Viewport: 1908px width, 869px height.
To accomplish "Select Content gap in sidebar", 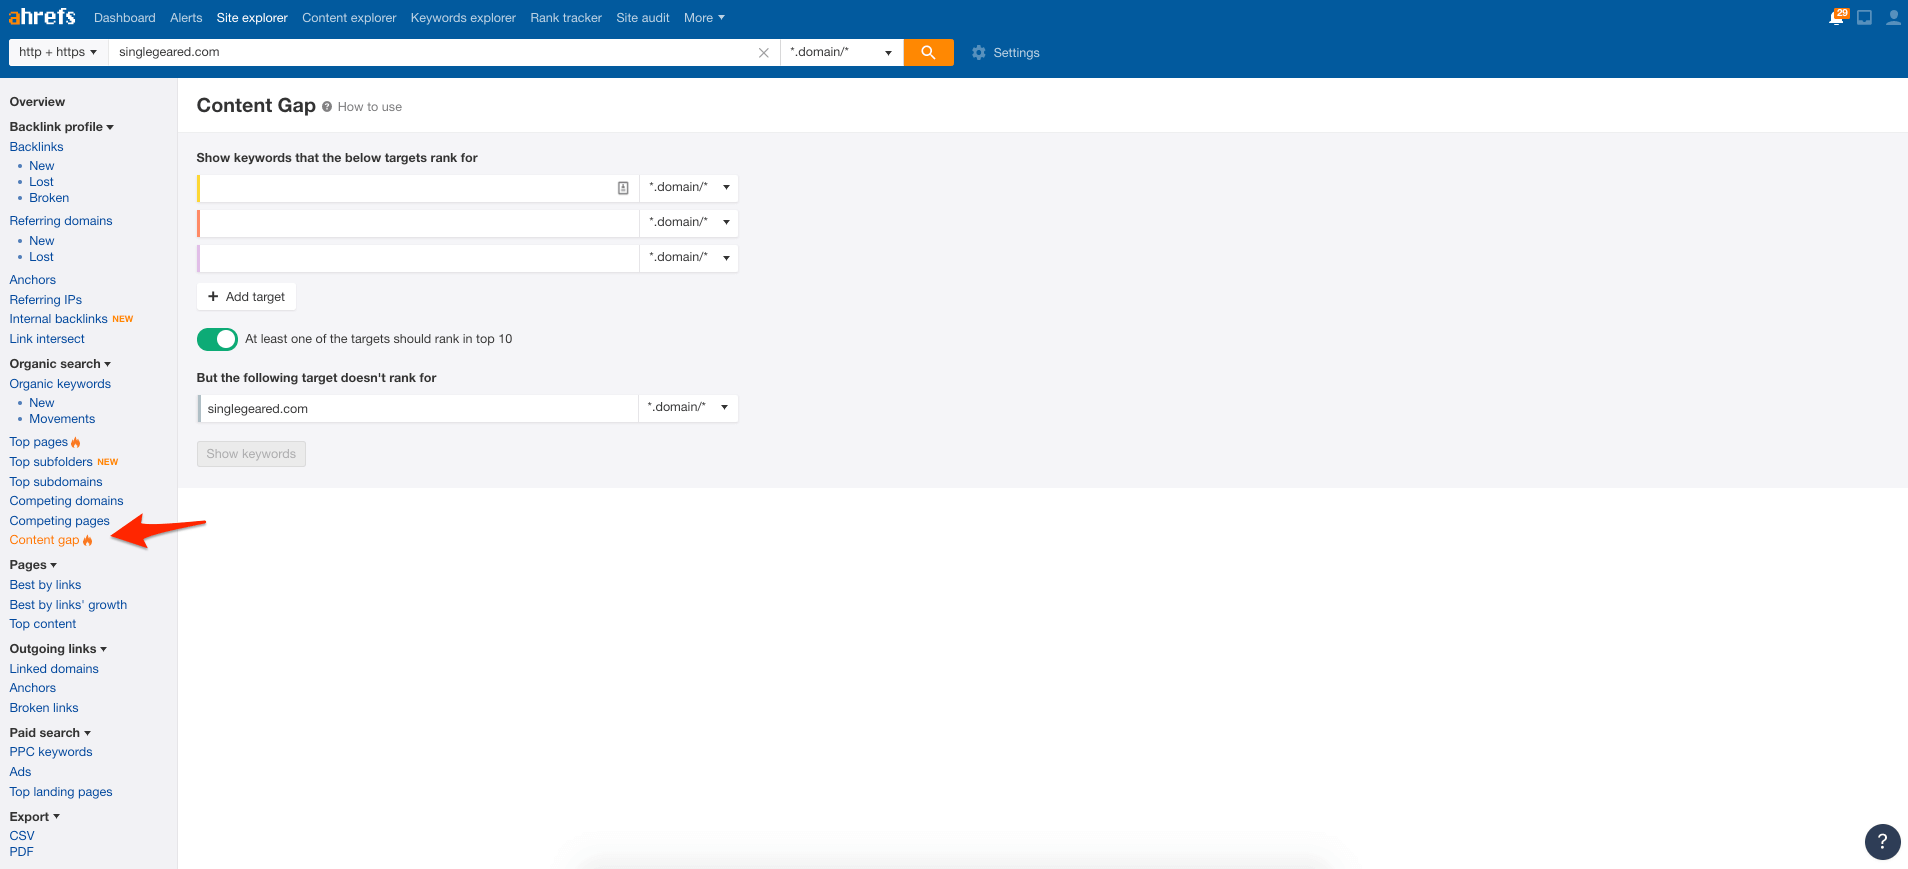I will (x=44, y=540).
